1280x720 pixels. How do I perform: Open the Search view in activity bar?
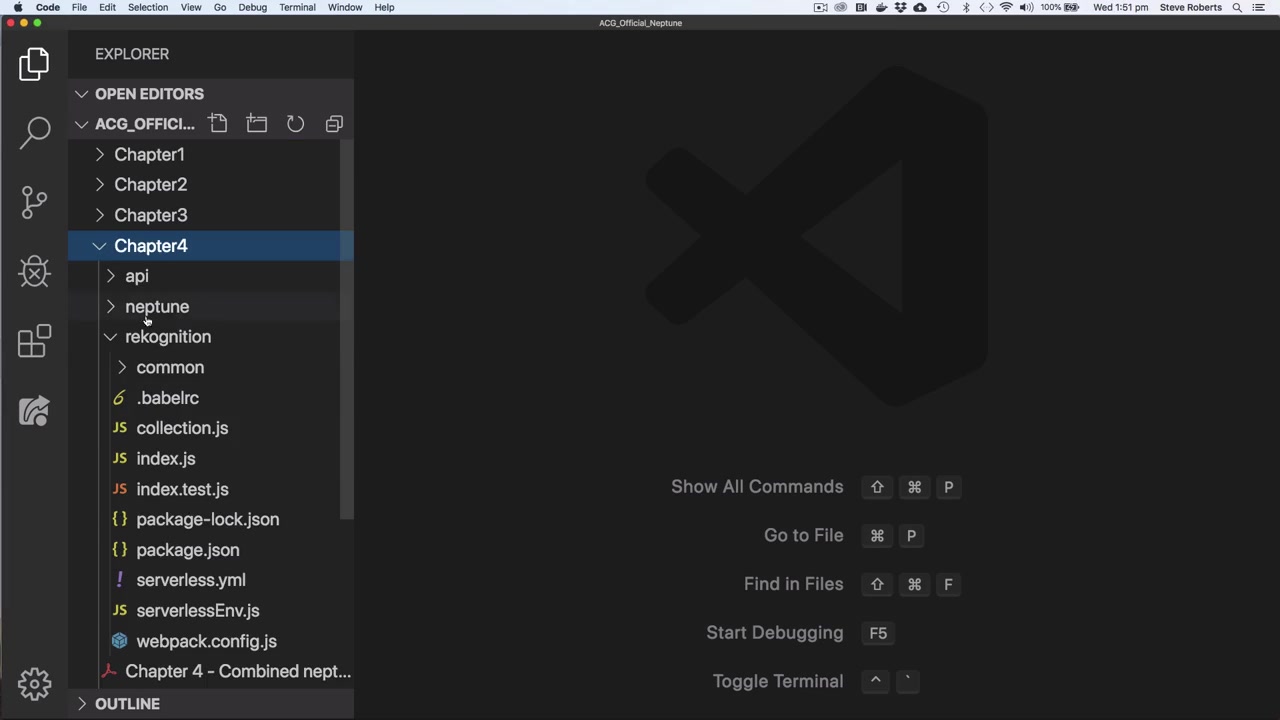(34, 133)
